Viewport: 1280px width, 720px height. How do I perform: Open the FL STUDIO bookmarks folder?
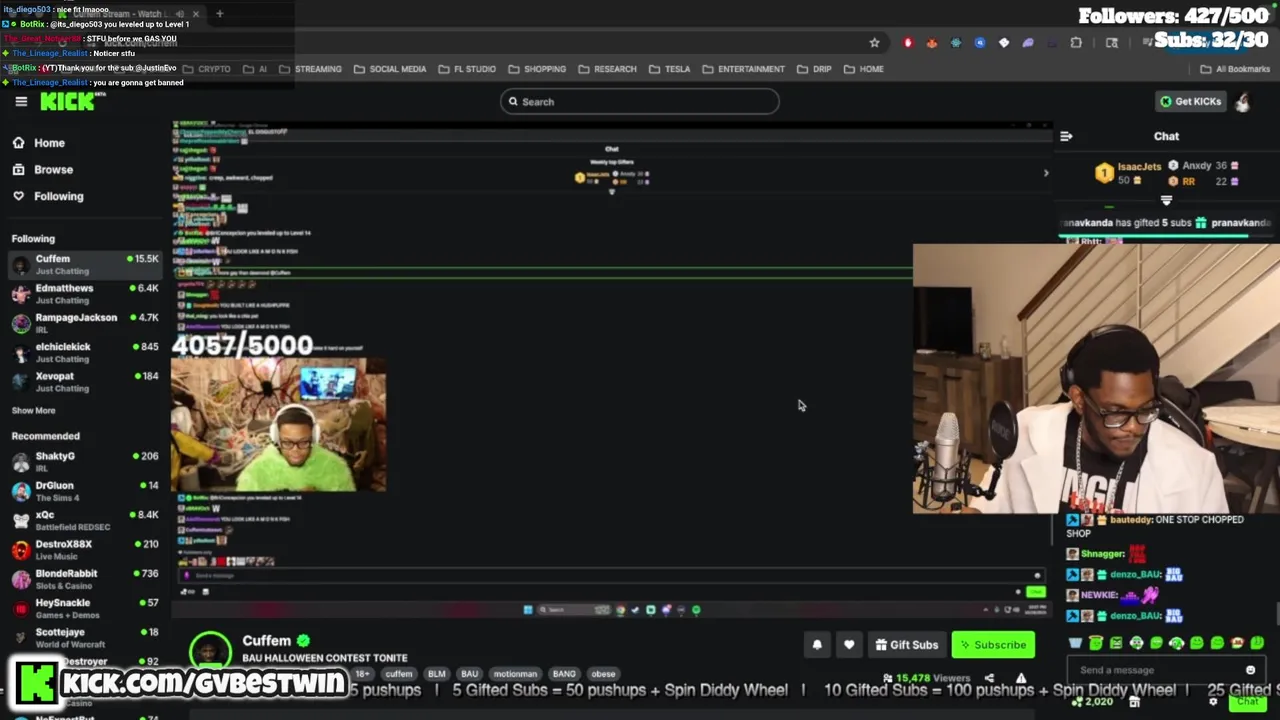point(467,69)
